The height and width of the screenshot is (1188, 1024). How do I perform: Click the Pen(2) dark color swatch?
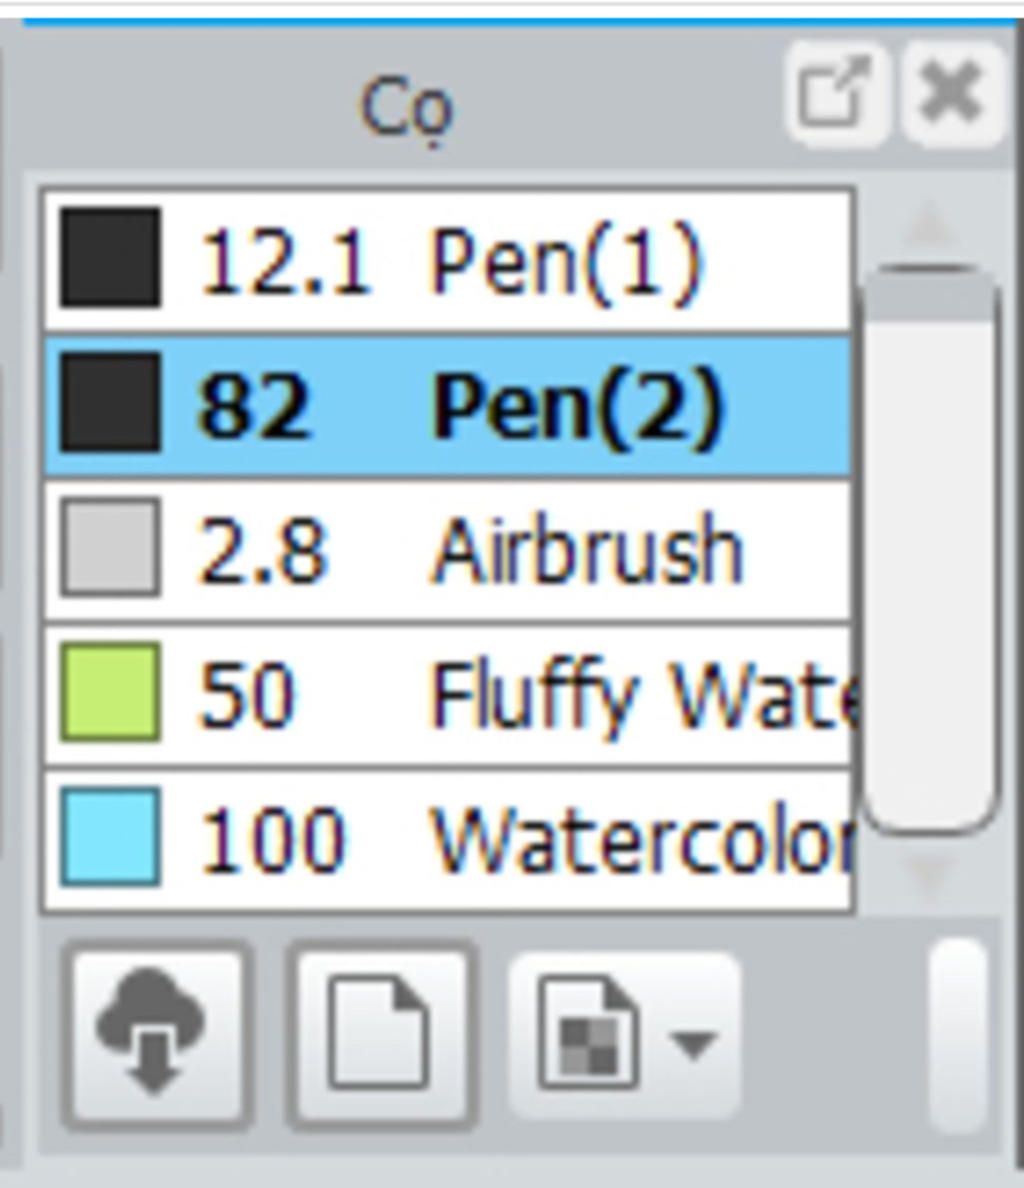tap(111, 402)
